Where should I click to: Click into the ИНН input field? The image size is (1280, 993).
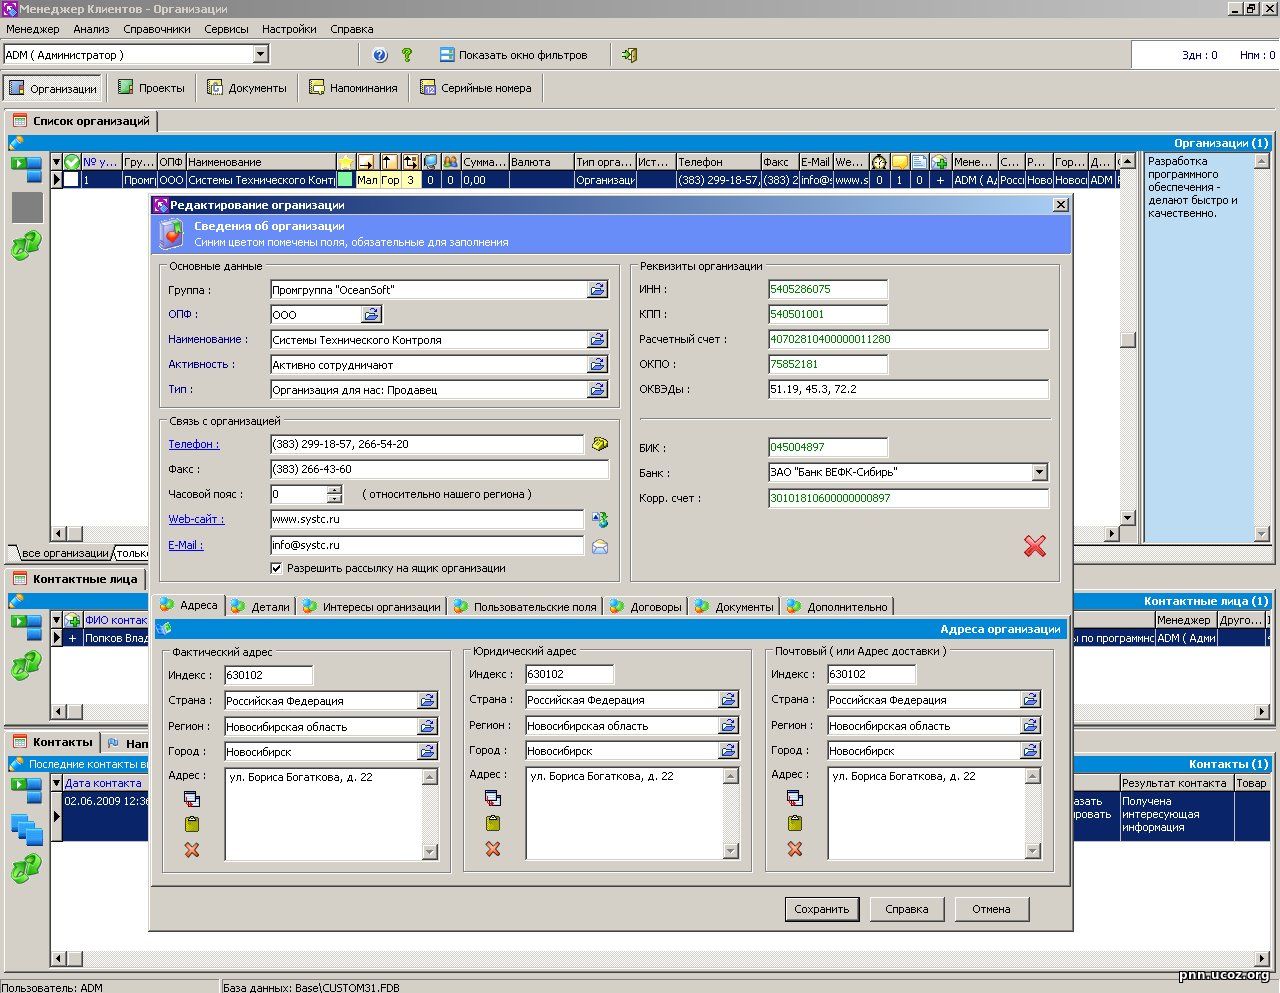pos(828,289)
